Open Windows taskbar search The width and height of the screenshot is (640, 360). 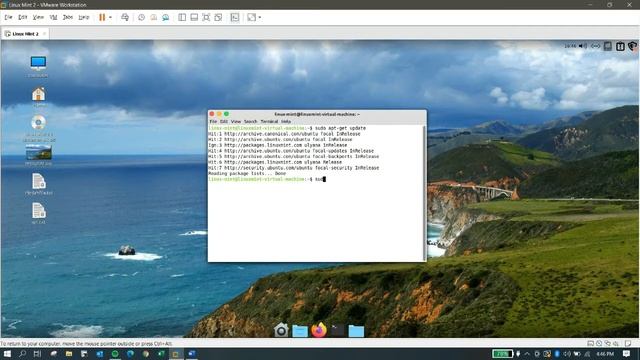22,353
